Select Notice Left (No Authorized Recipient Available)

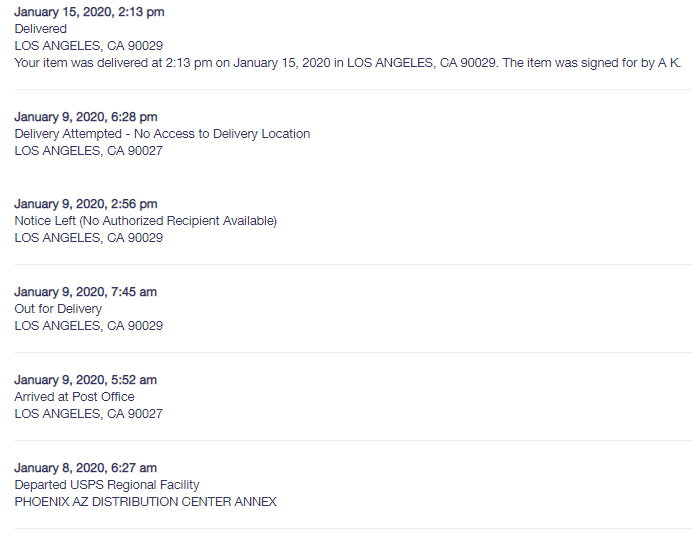click(146, 221)
